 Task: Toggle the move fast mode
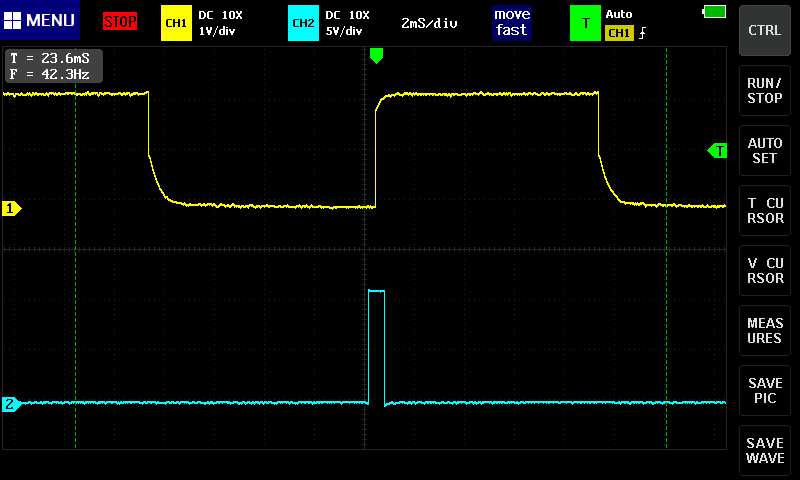click(x=511, y=22)
